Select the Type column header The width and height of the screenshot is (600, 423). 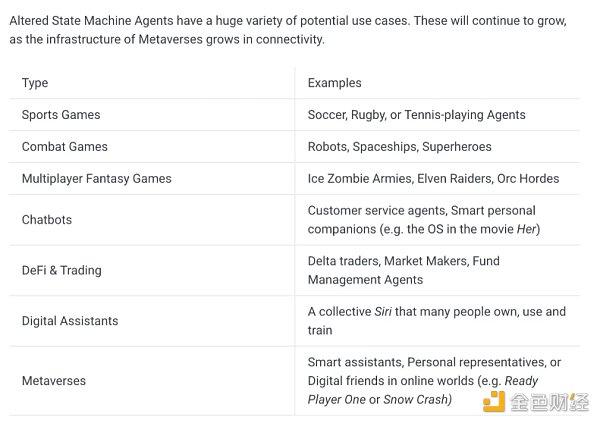click(x=35, y=83)
